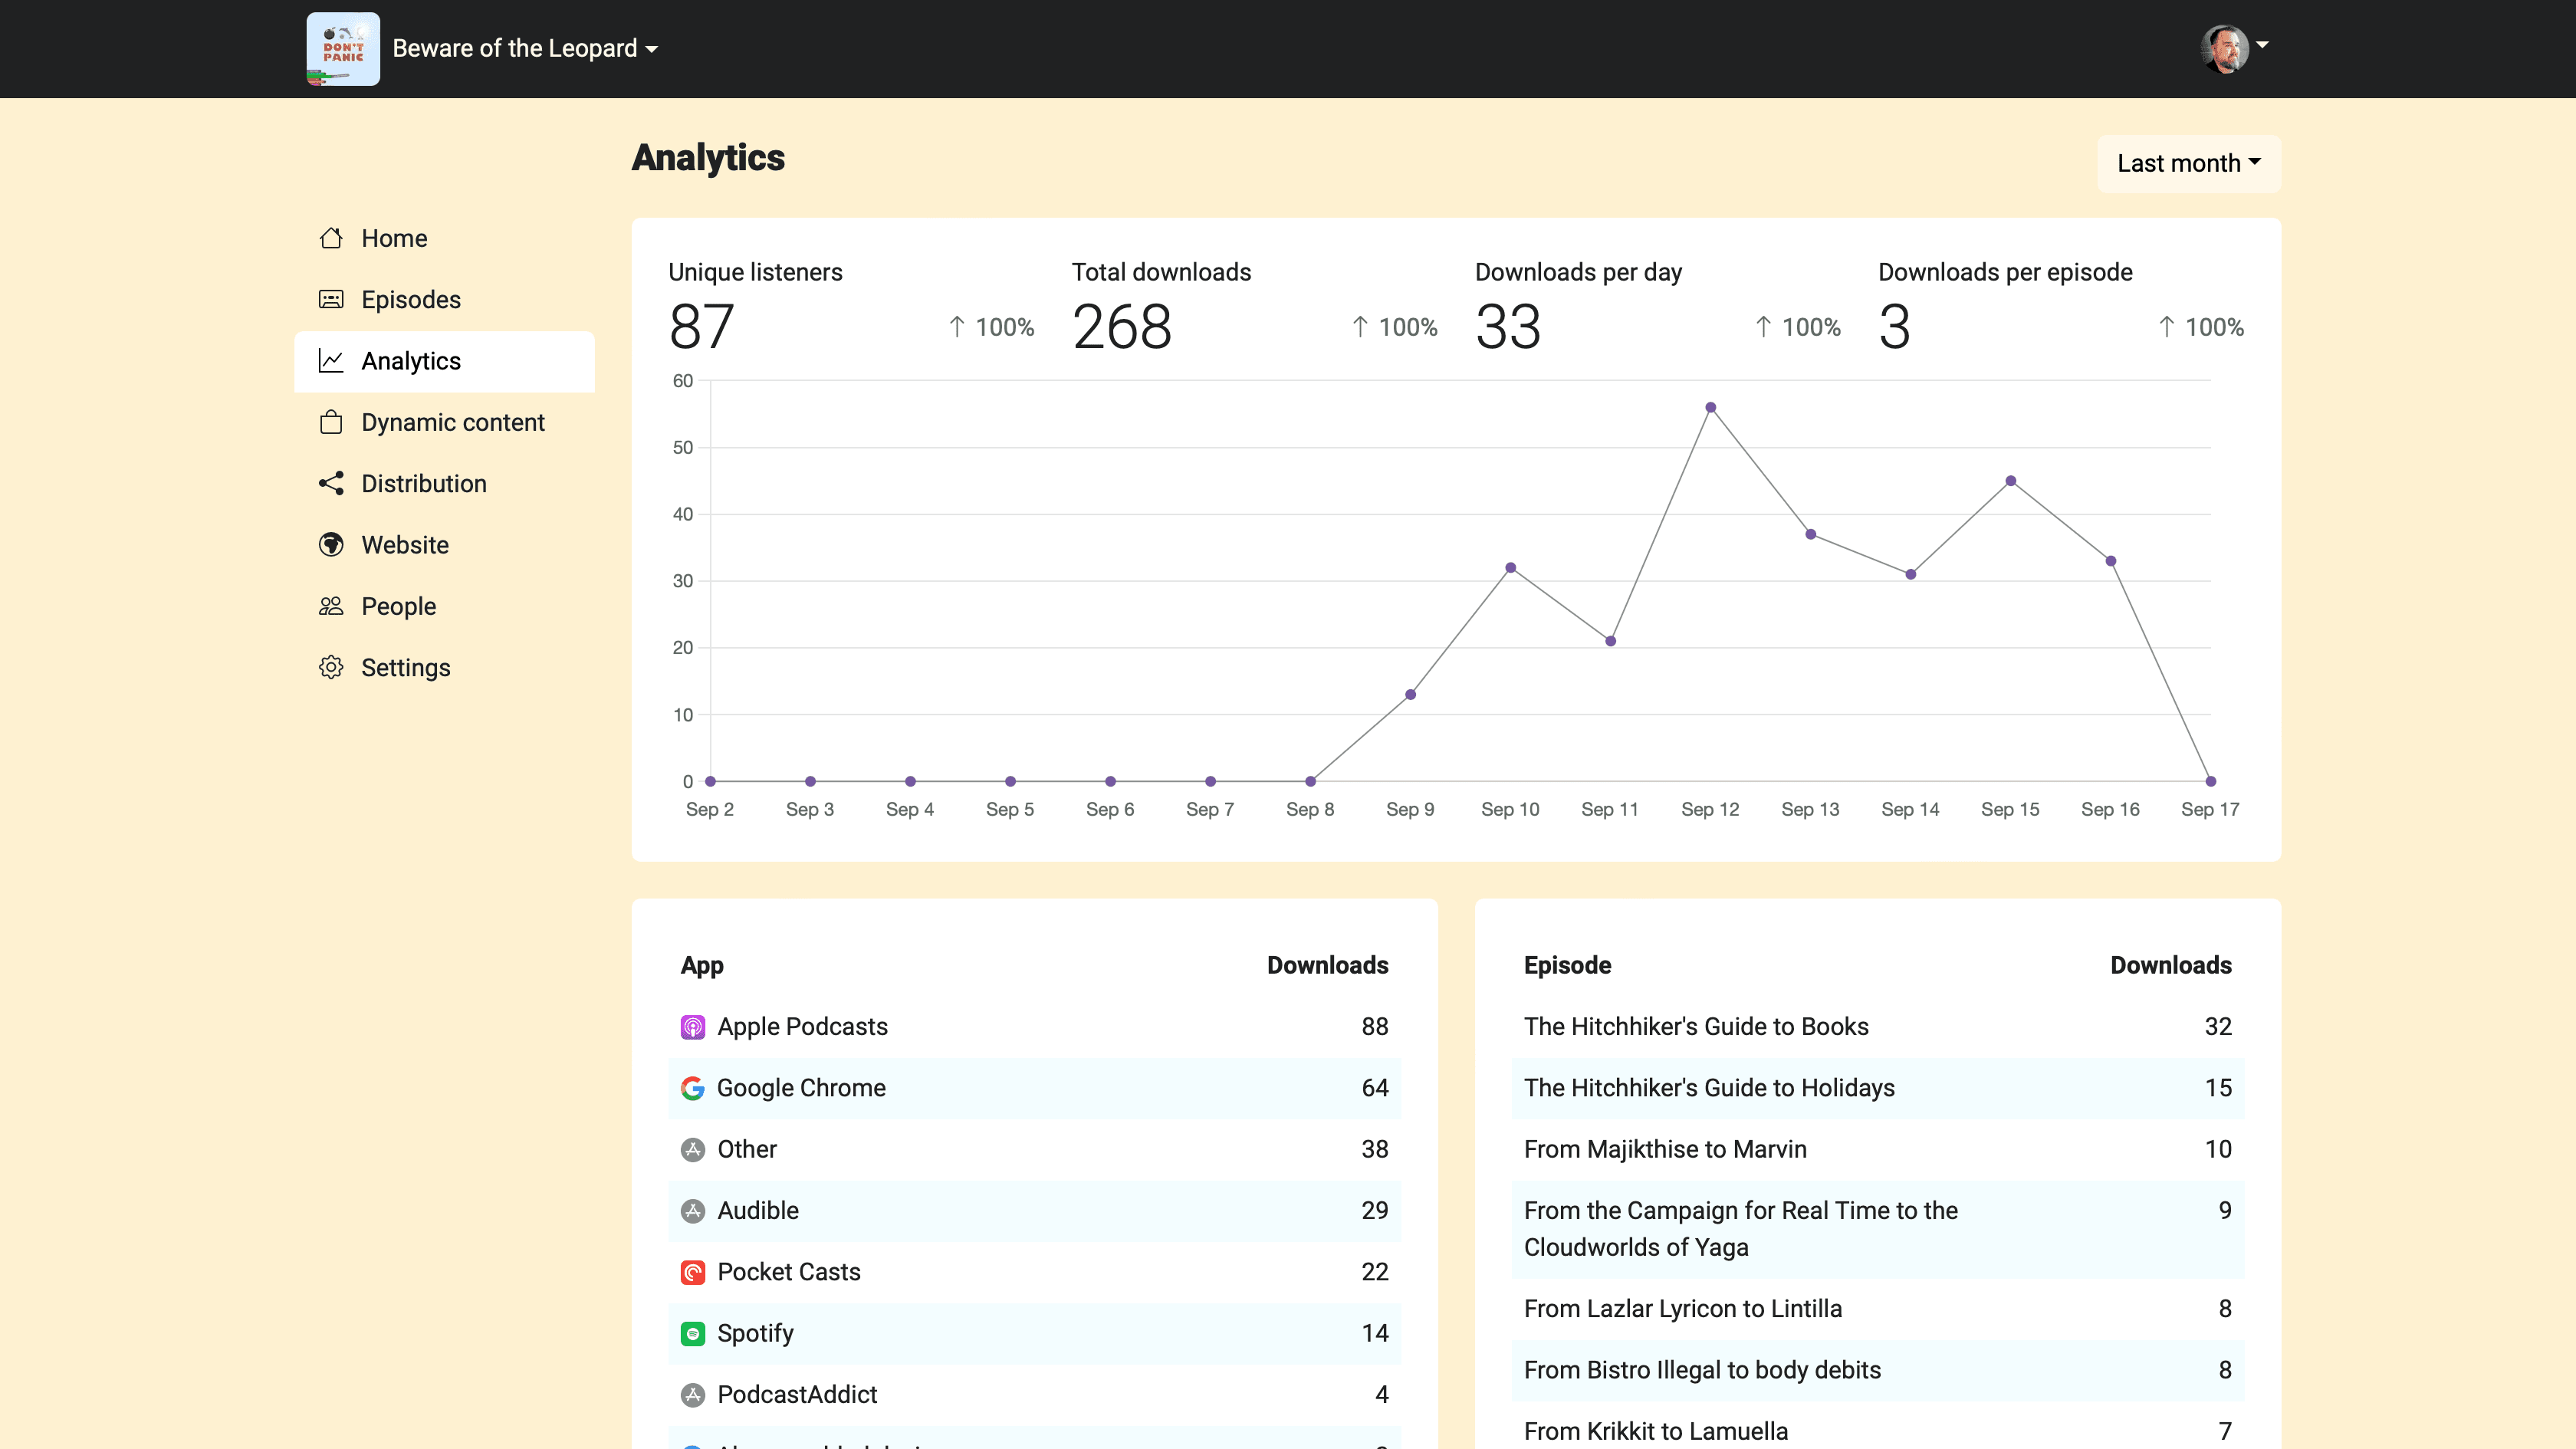2576x1449 pixels.
Task: Click the Sep 15 chart data point
Action: [2010, 481]
